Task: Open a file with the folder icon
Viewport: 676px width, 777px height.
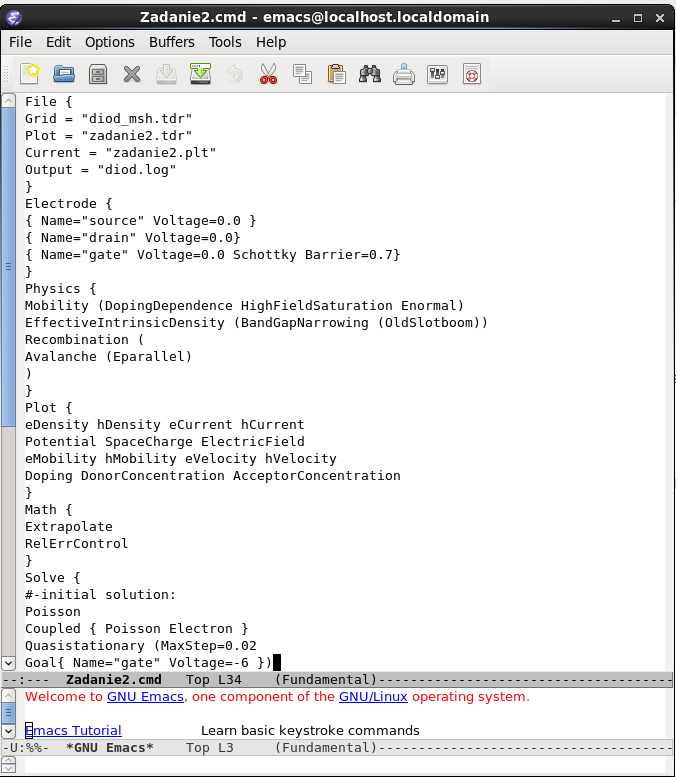Action: pyautogui.click(x=64, y=74)
